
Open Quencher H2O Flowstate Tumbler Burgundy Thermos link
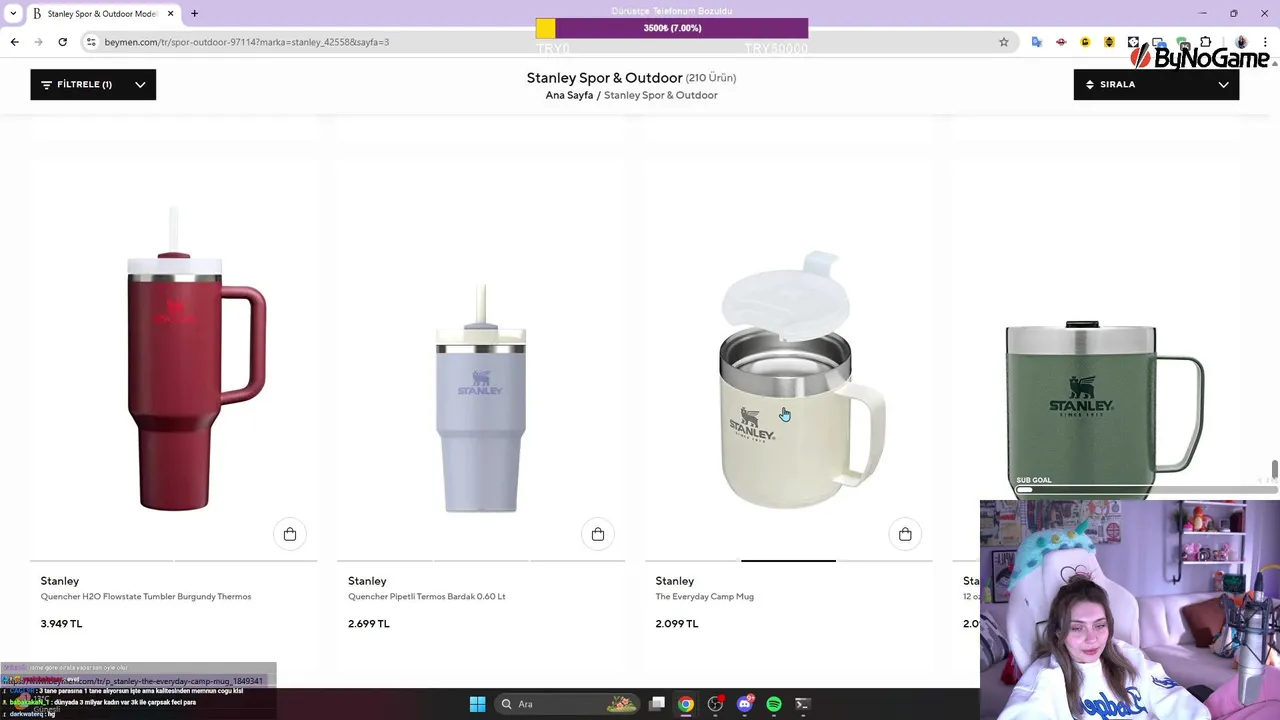click(146, 596)
